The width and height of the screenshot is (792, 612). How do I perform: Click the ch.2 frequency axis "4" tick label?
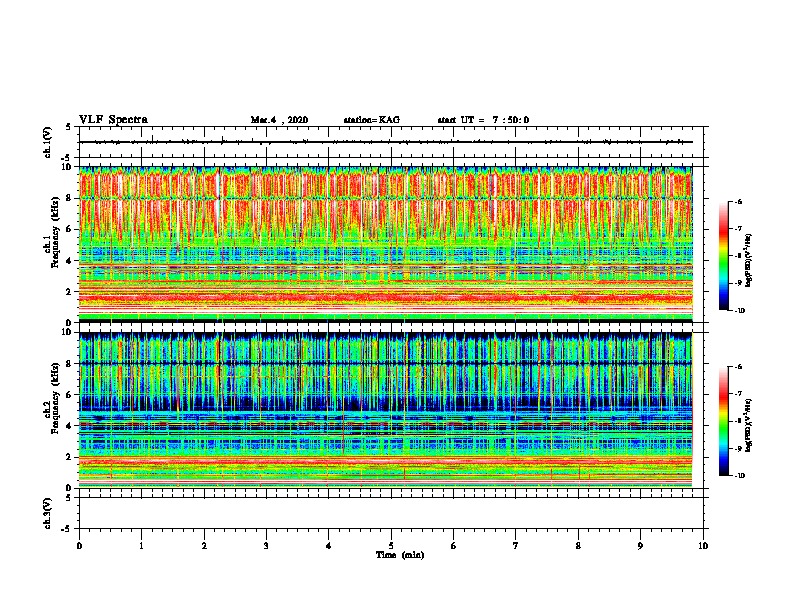tap(69, 426)
